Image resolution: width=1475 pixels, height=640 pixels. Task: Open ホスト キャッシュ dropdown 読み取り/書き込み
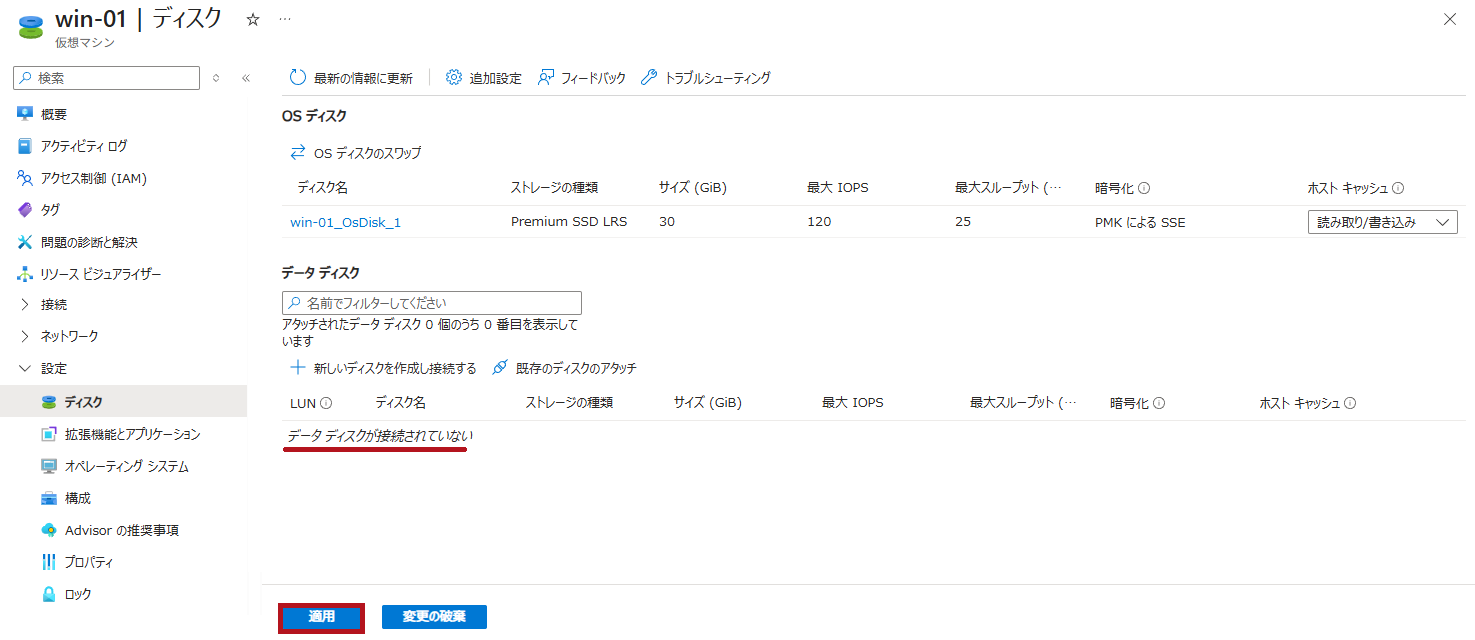1382,222
